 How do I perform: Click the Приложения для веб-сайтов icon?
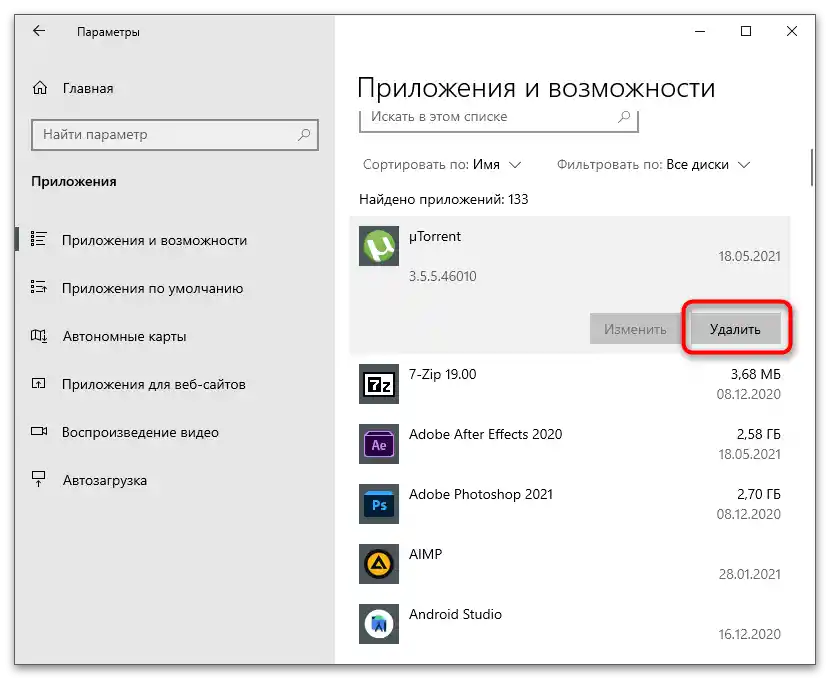39,384
